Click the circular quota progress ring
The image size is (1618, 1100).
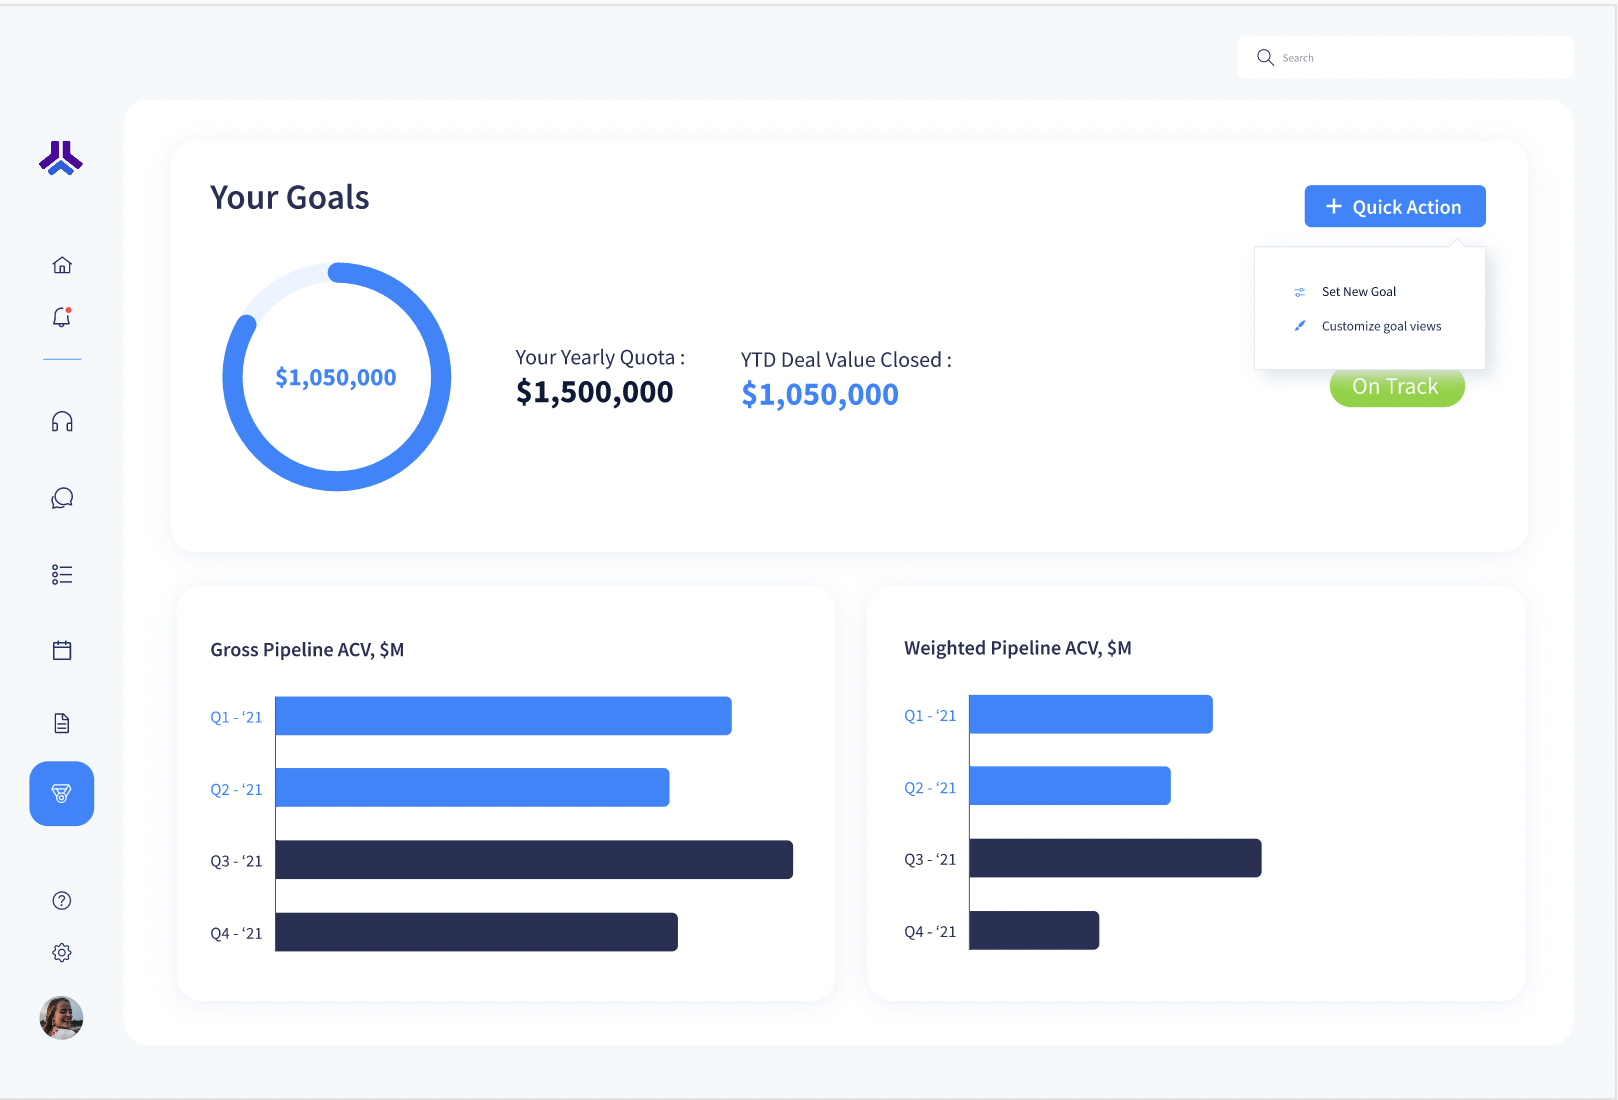tap(336, 376)
